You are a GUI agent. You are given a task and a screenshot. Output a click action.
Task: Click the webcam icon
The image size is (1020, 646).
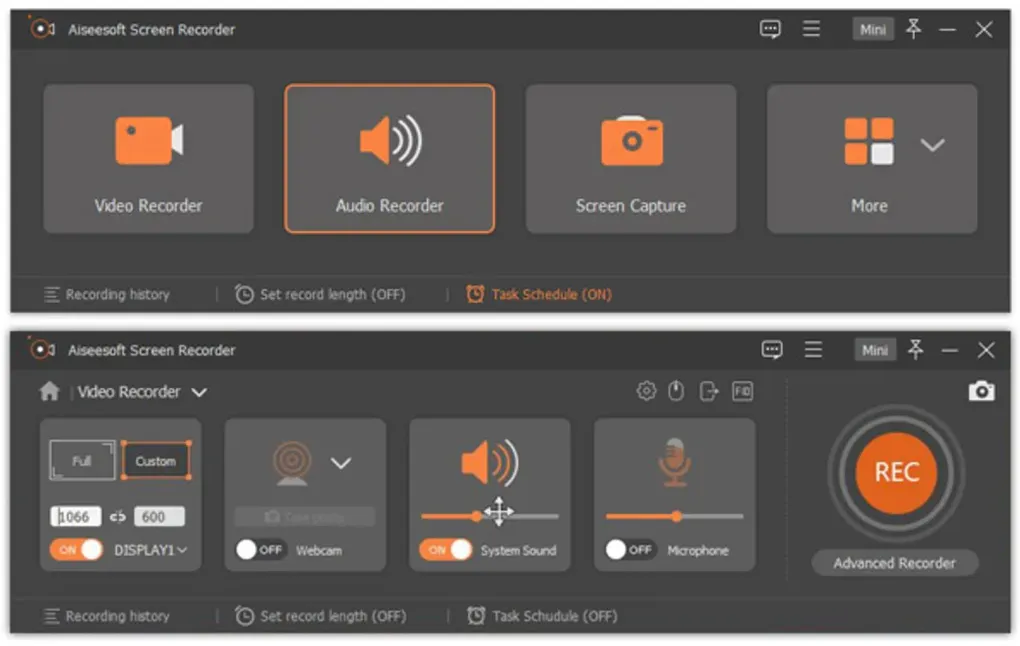(292, 463)
